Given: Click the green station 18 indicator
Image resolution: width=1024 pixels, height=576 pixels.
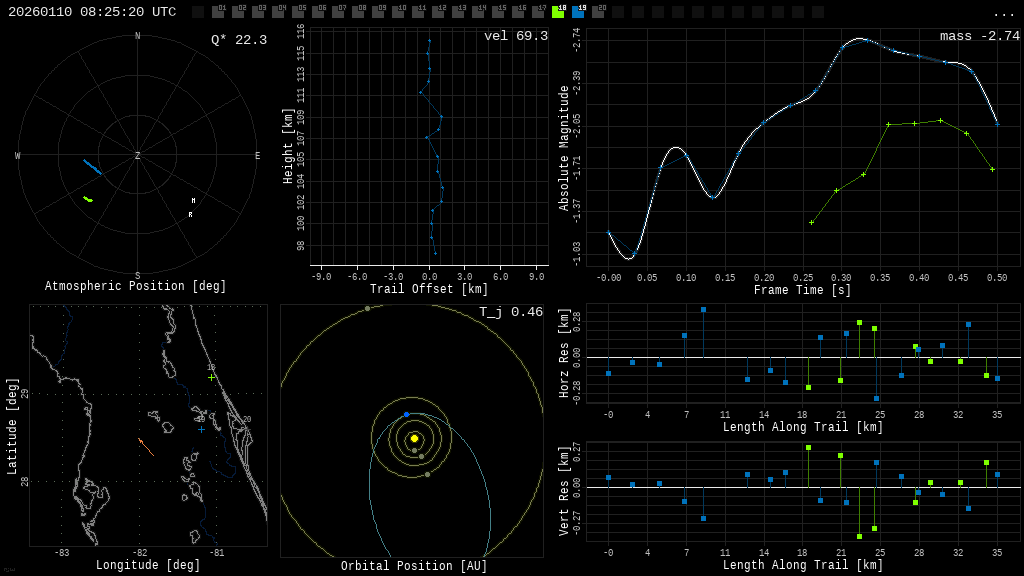Looking at the screenshot, I should click(558, 12).
